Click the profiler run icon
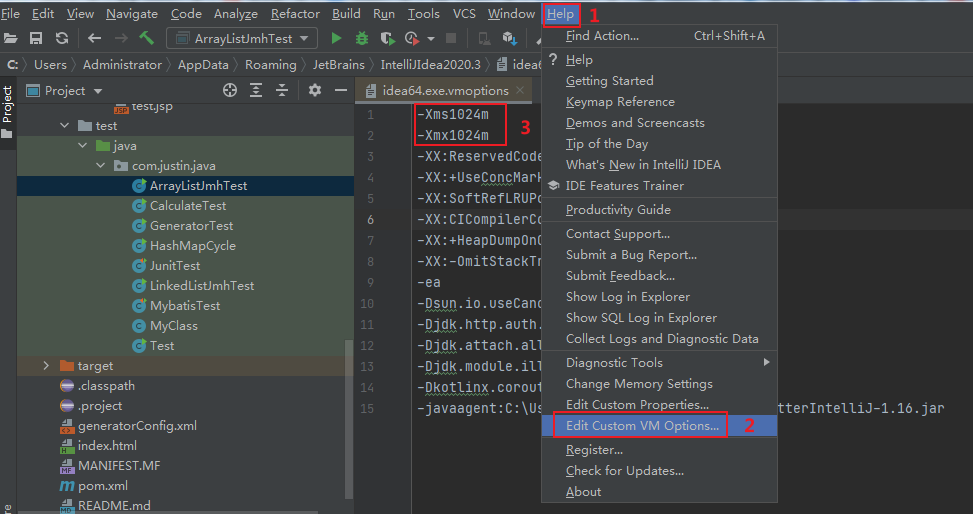Viewport: 973px width, 514px height. [x=412, y=38]
